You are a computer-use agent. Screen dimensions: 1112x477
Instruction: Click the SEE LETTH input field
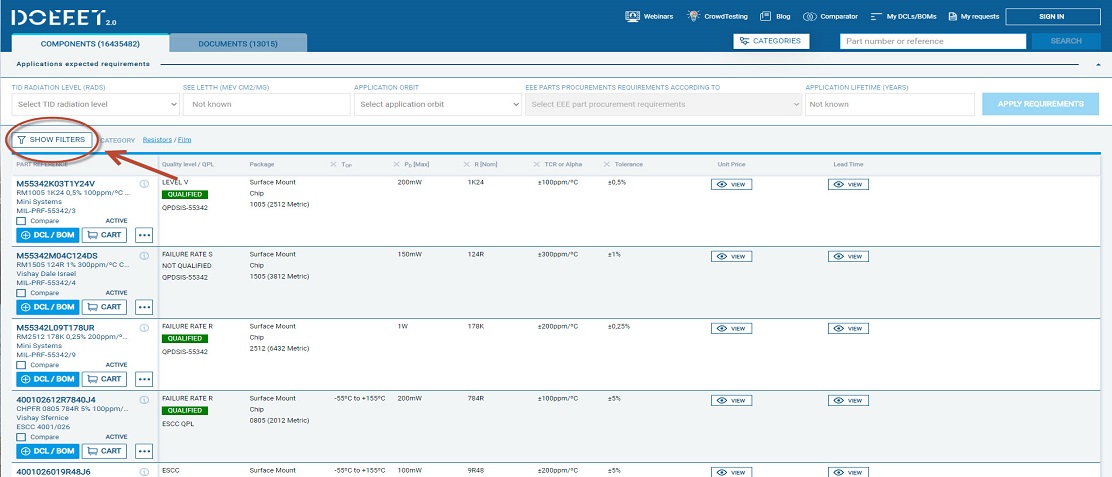pos(267,104)
